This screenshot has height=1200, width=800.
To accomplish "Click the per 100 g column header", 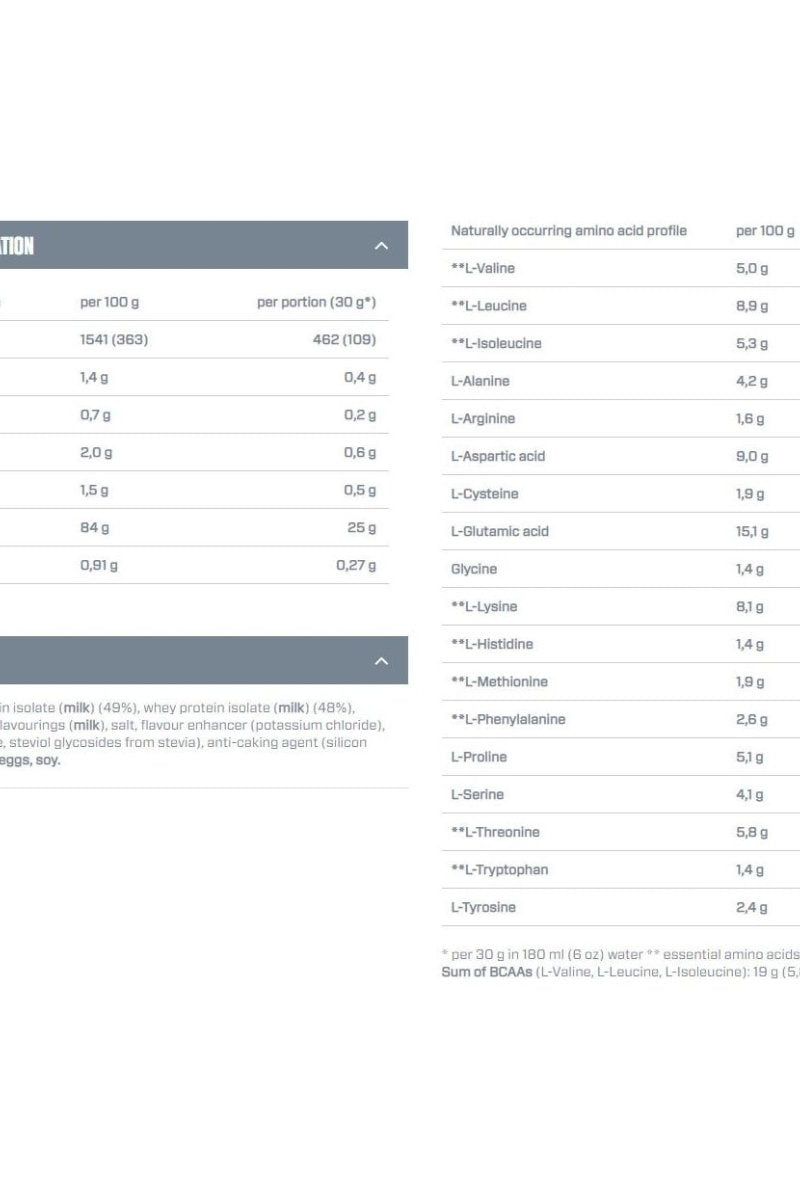I will tap(109, 302).
